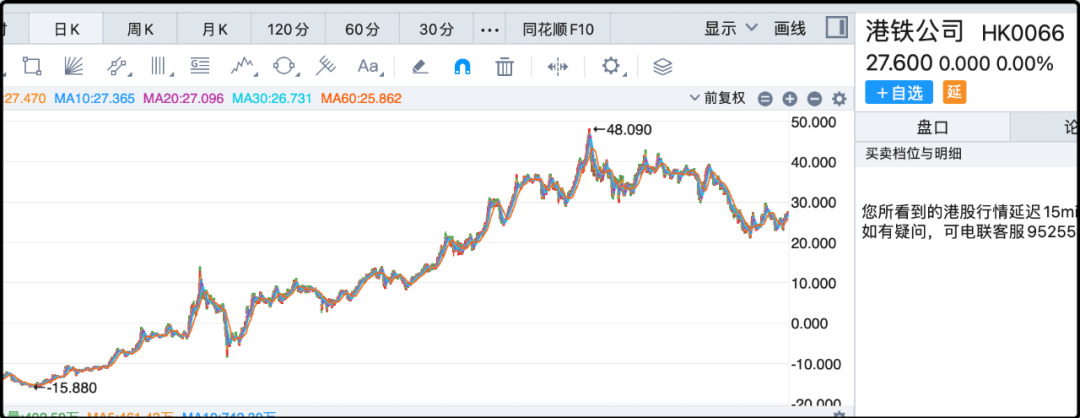Open the 盘口 order book tab
Screen dimensions: 1080x418
[932, 127]
